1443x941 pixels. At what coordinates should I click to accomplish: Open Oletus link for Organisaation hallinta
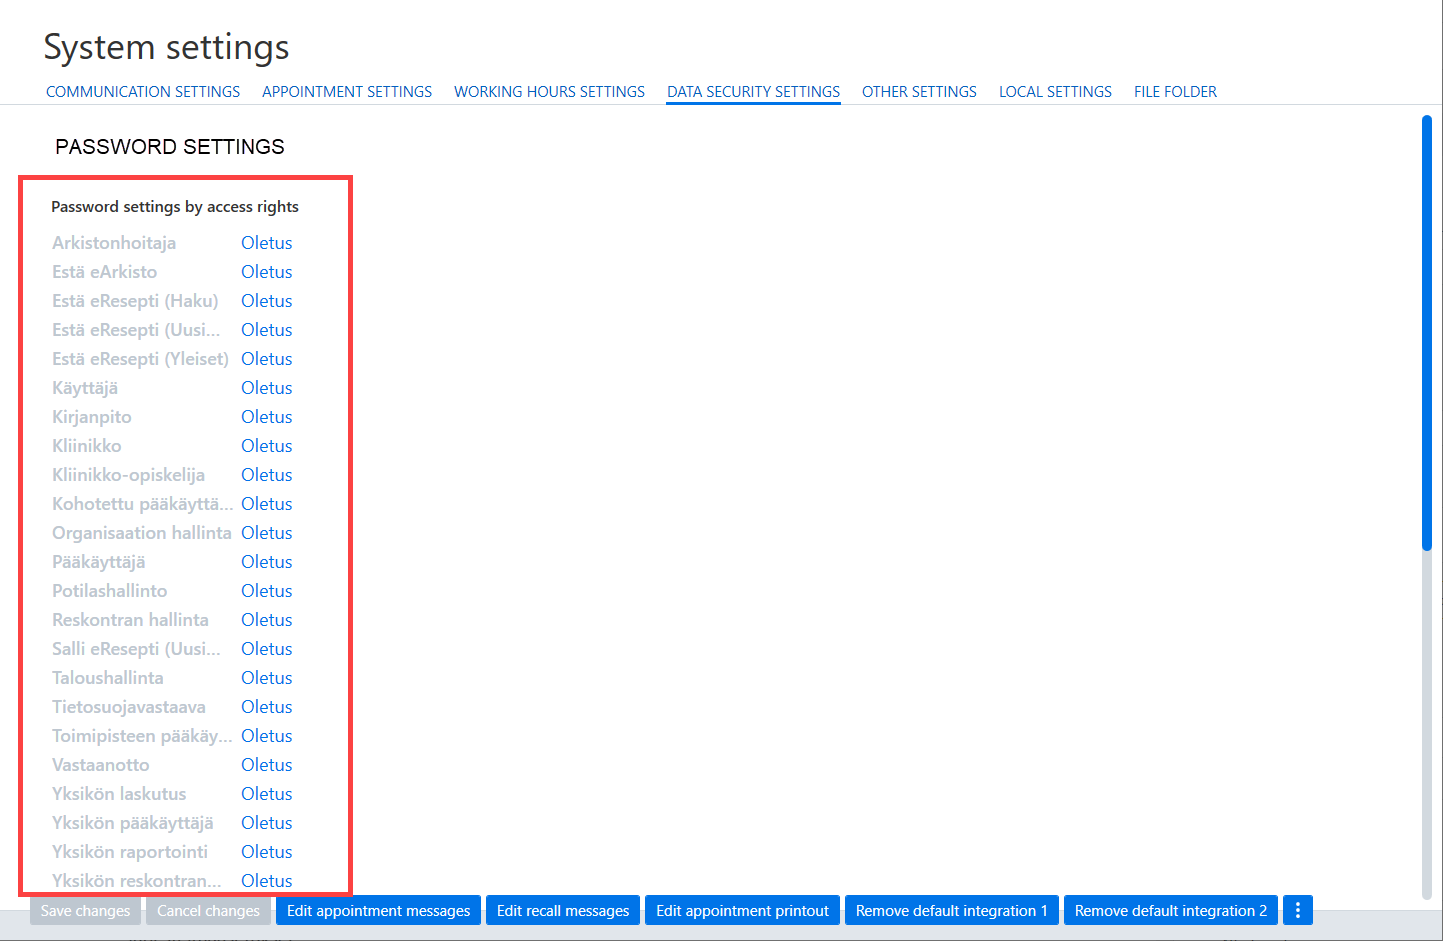(266, 533)
